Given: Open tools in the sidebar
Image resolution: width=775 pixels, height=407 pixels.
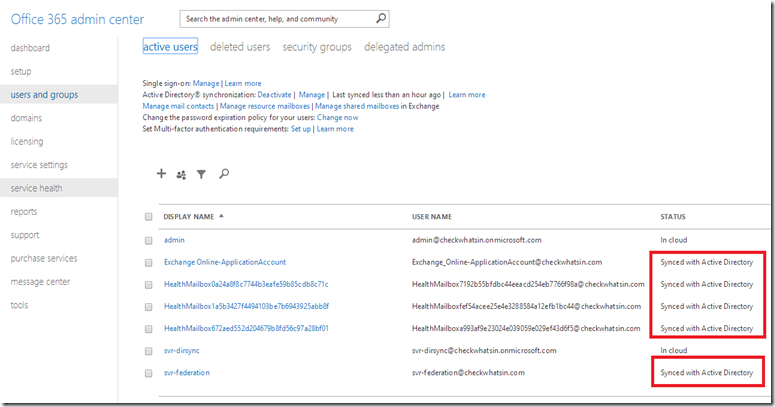Looking at the screenshot, I should pyautogui.click(x=19, y=305).
